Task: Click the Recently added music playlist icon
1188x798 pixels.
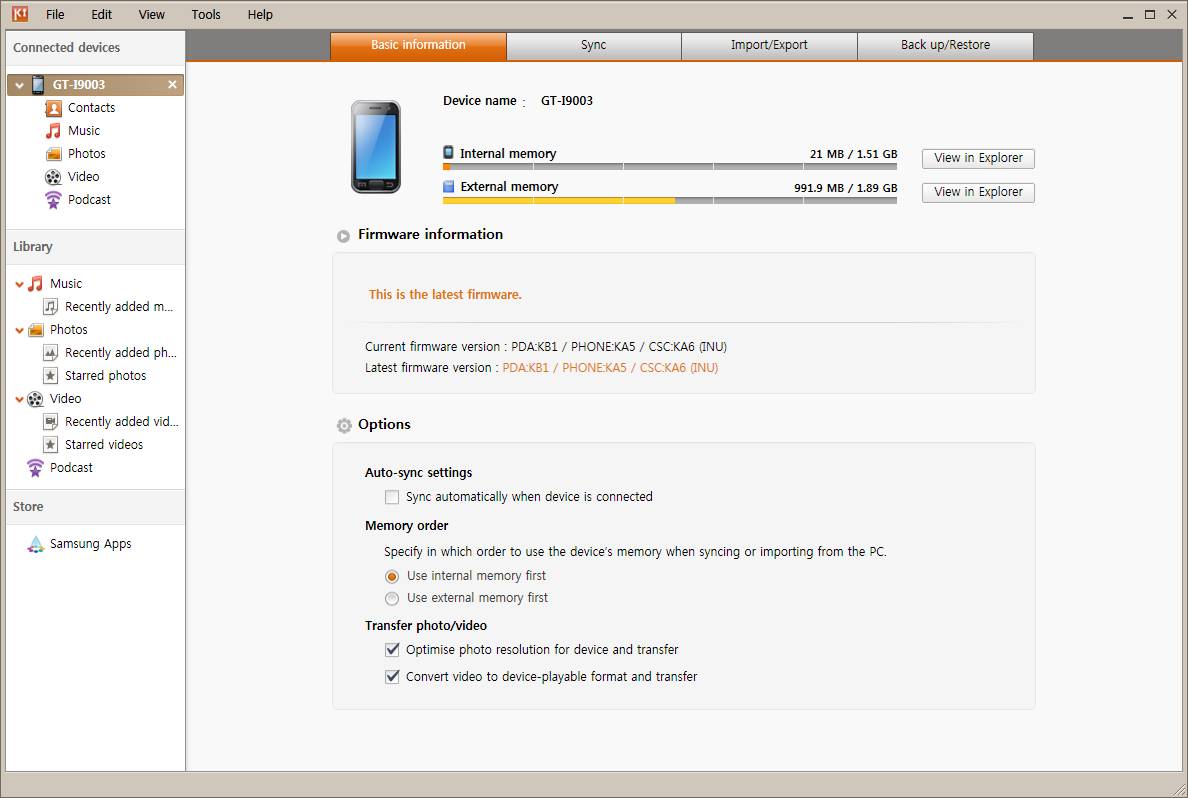Action: pyautogui.click(x=50, y=306)
